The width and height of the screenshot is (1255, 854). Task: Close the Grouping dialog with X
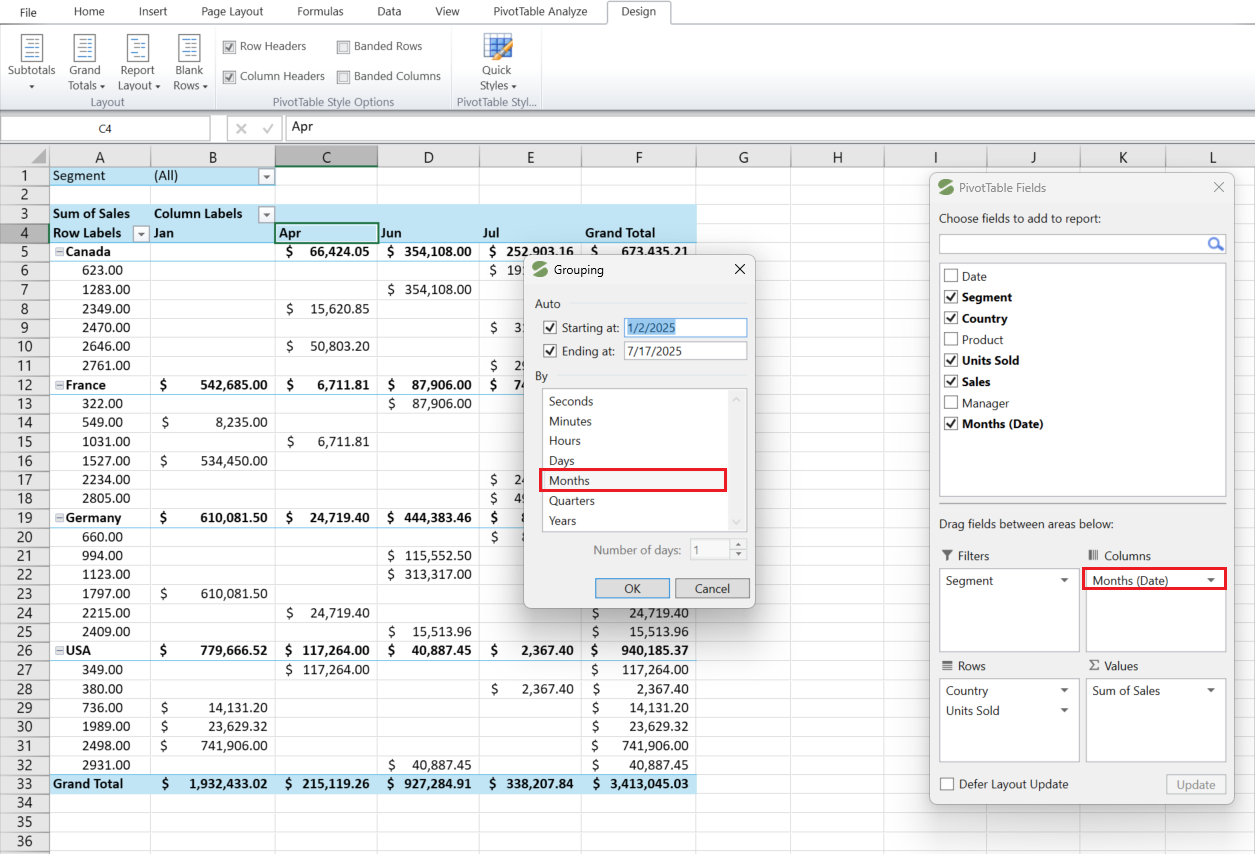click(x=740, y=269)
